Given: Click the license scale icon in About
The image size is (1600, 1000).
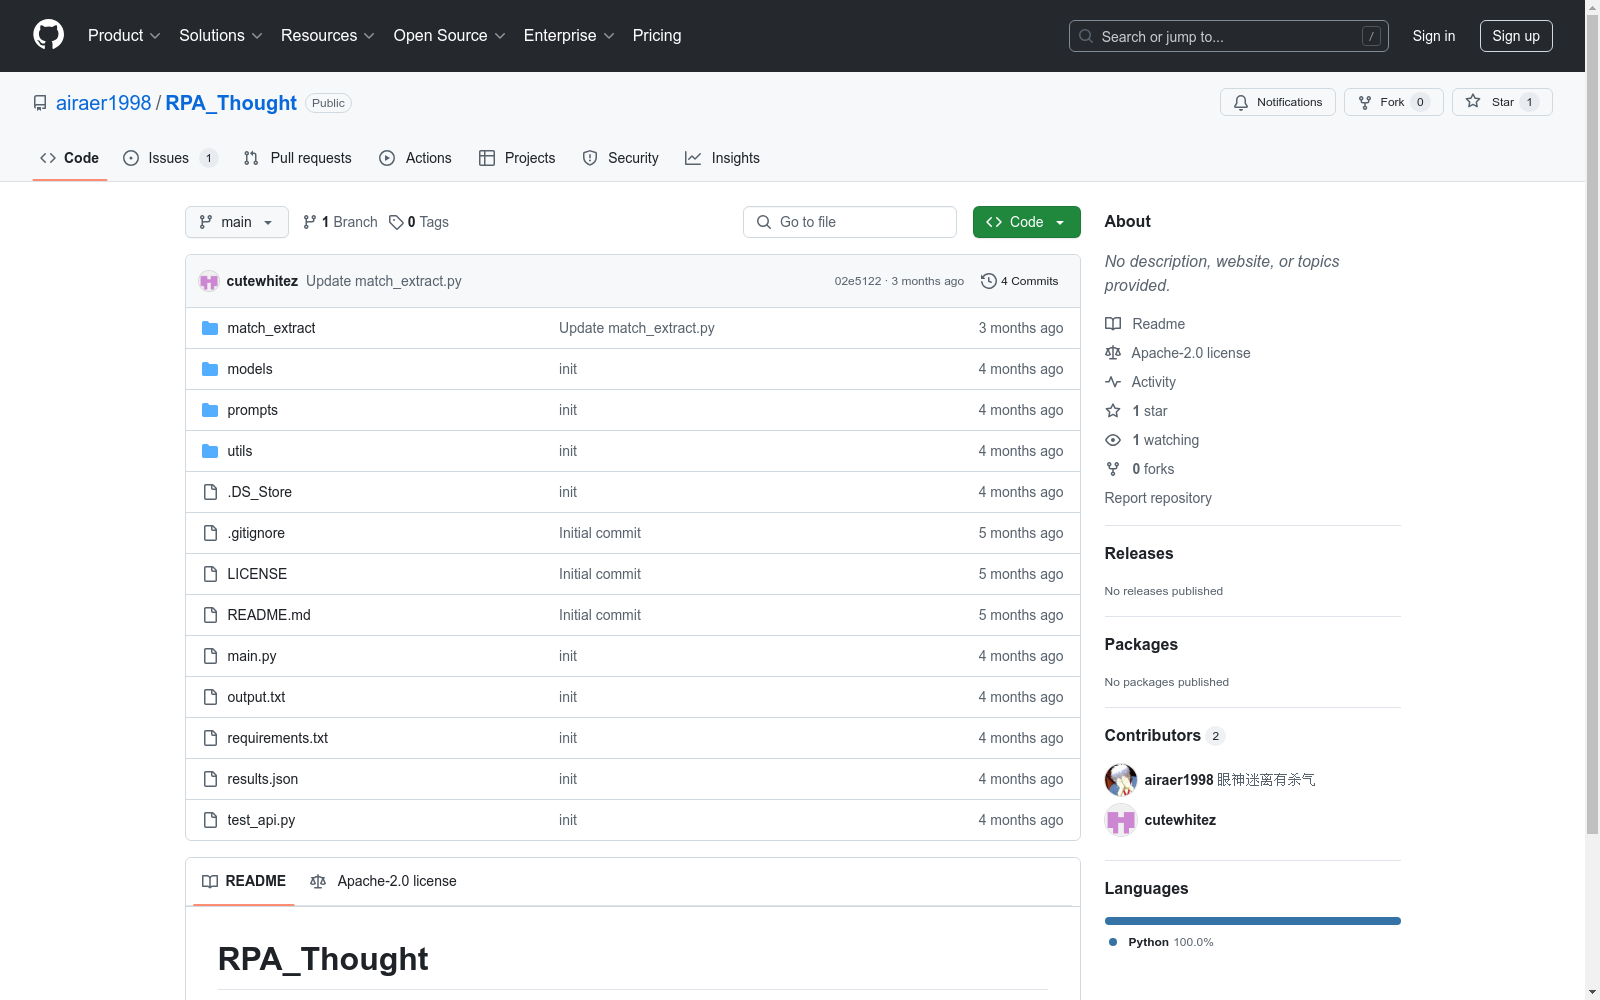Looking at the screenshot, I should coord(1113,353).
